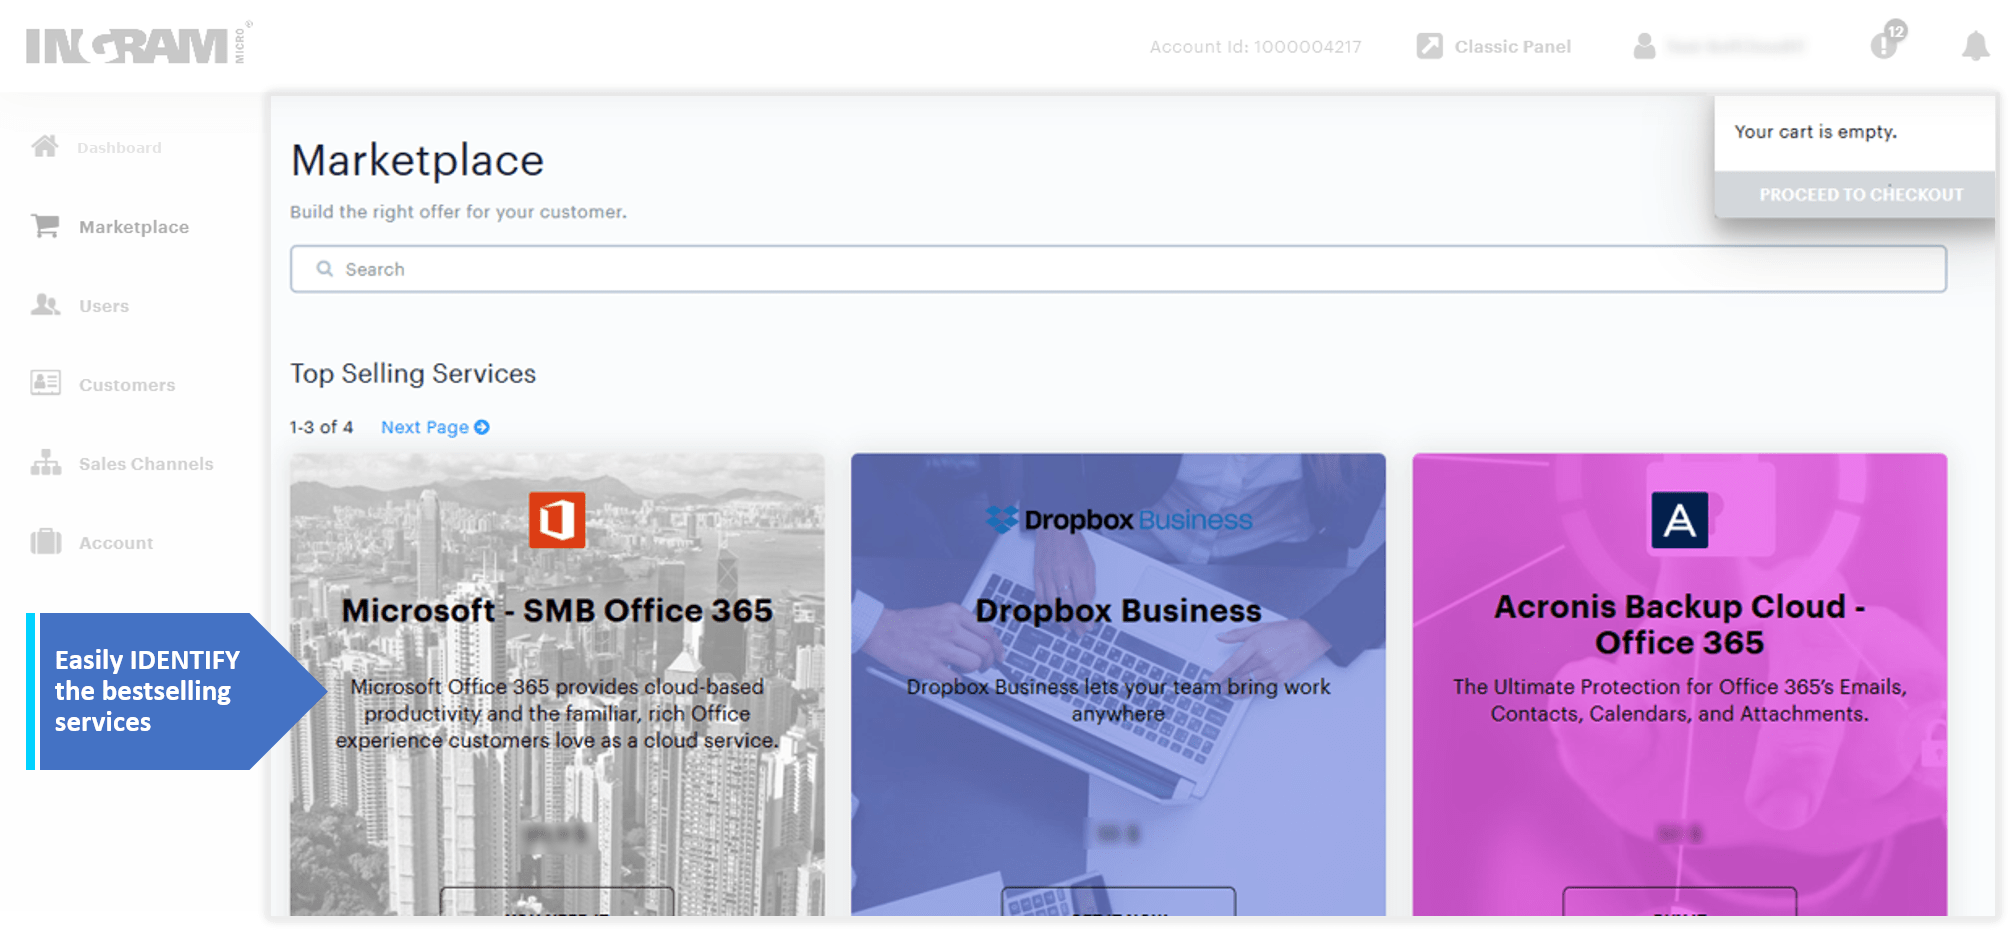
Task: Open Acronis Backup Cloud - Office 365 card
Action: click(1680, 684)
